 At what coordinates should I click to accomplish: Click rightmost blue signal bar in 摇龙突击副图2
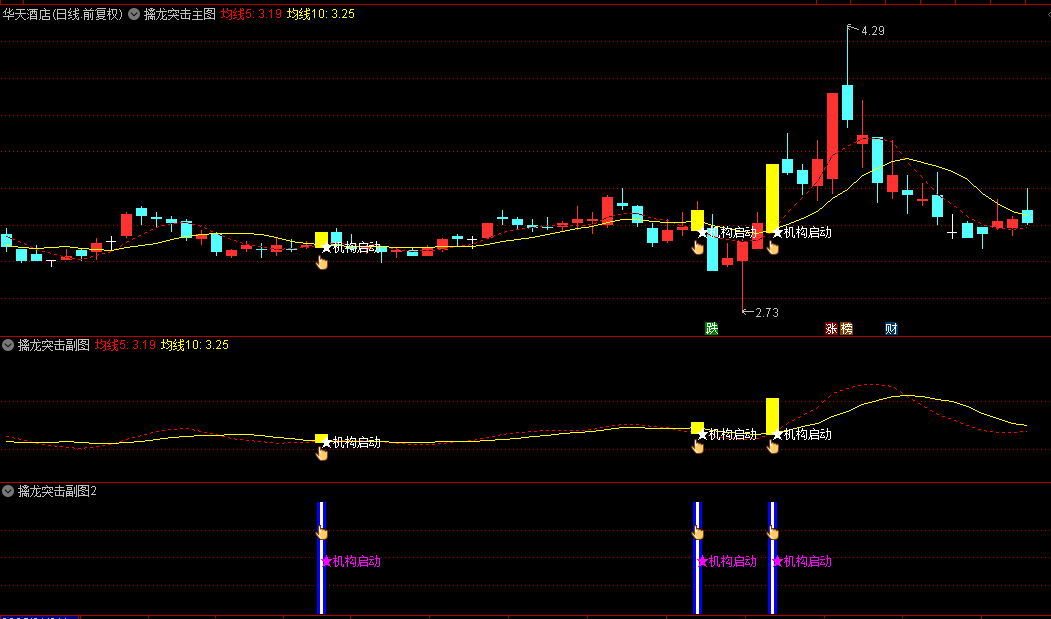tap(772, 558)
